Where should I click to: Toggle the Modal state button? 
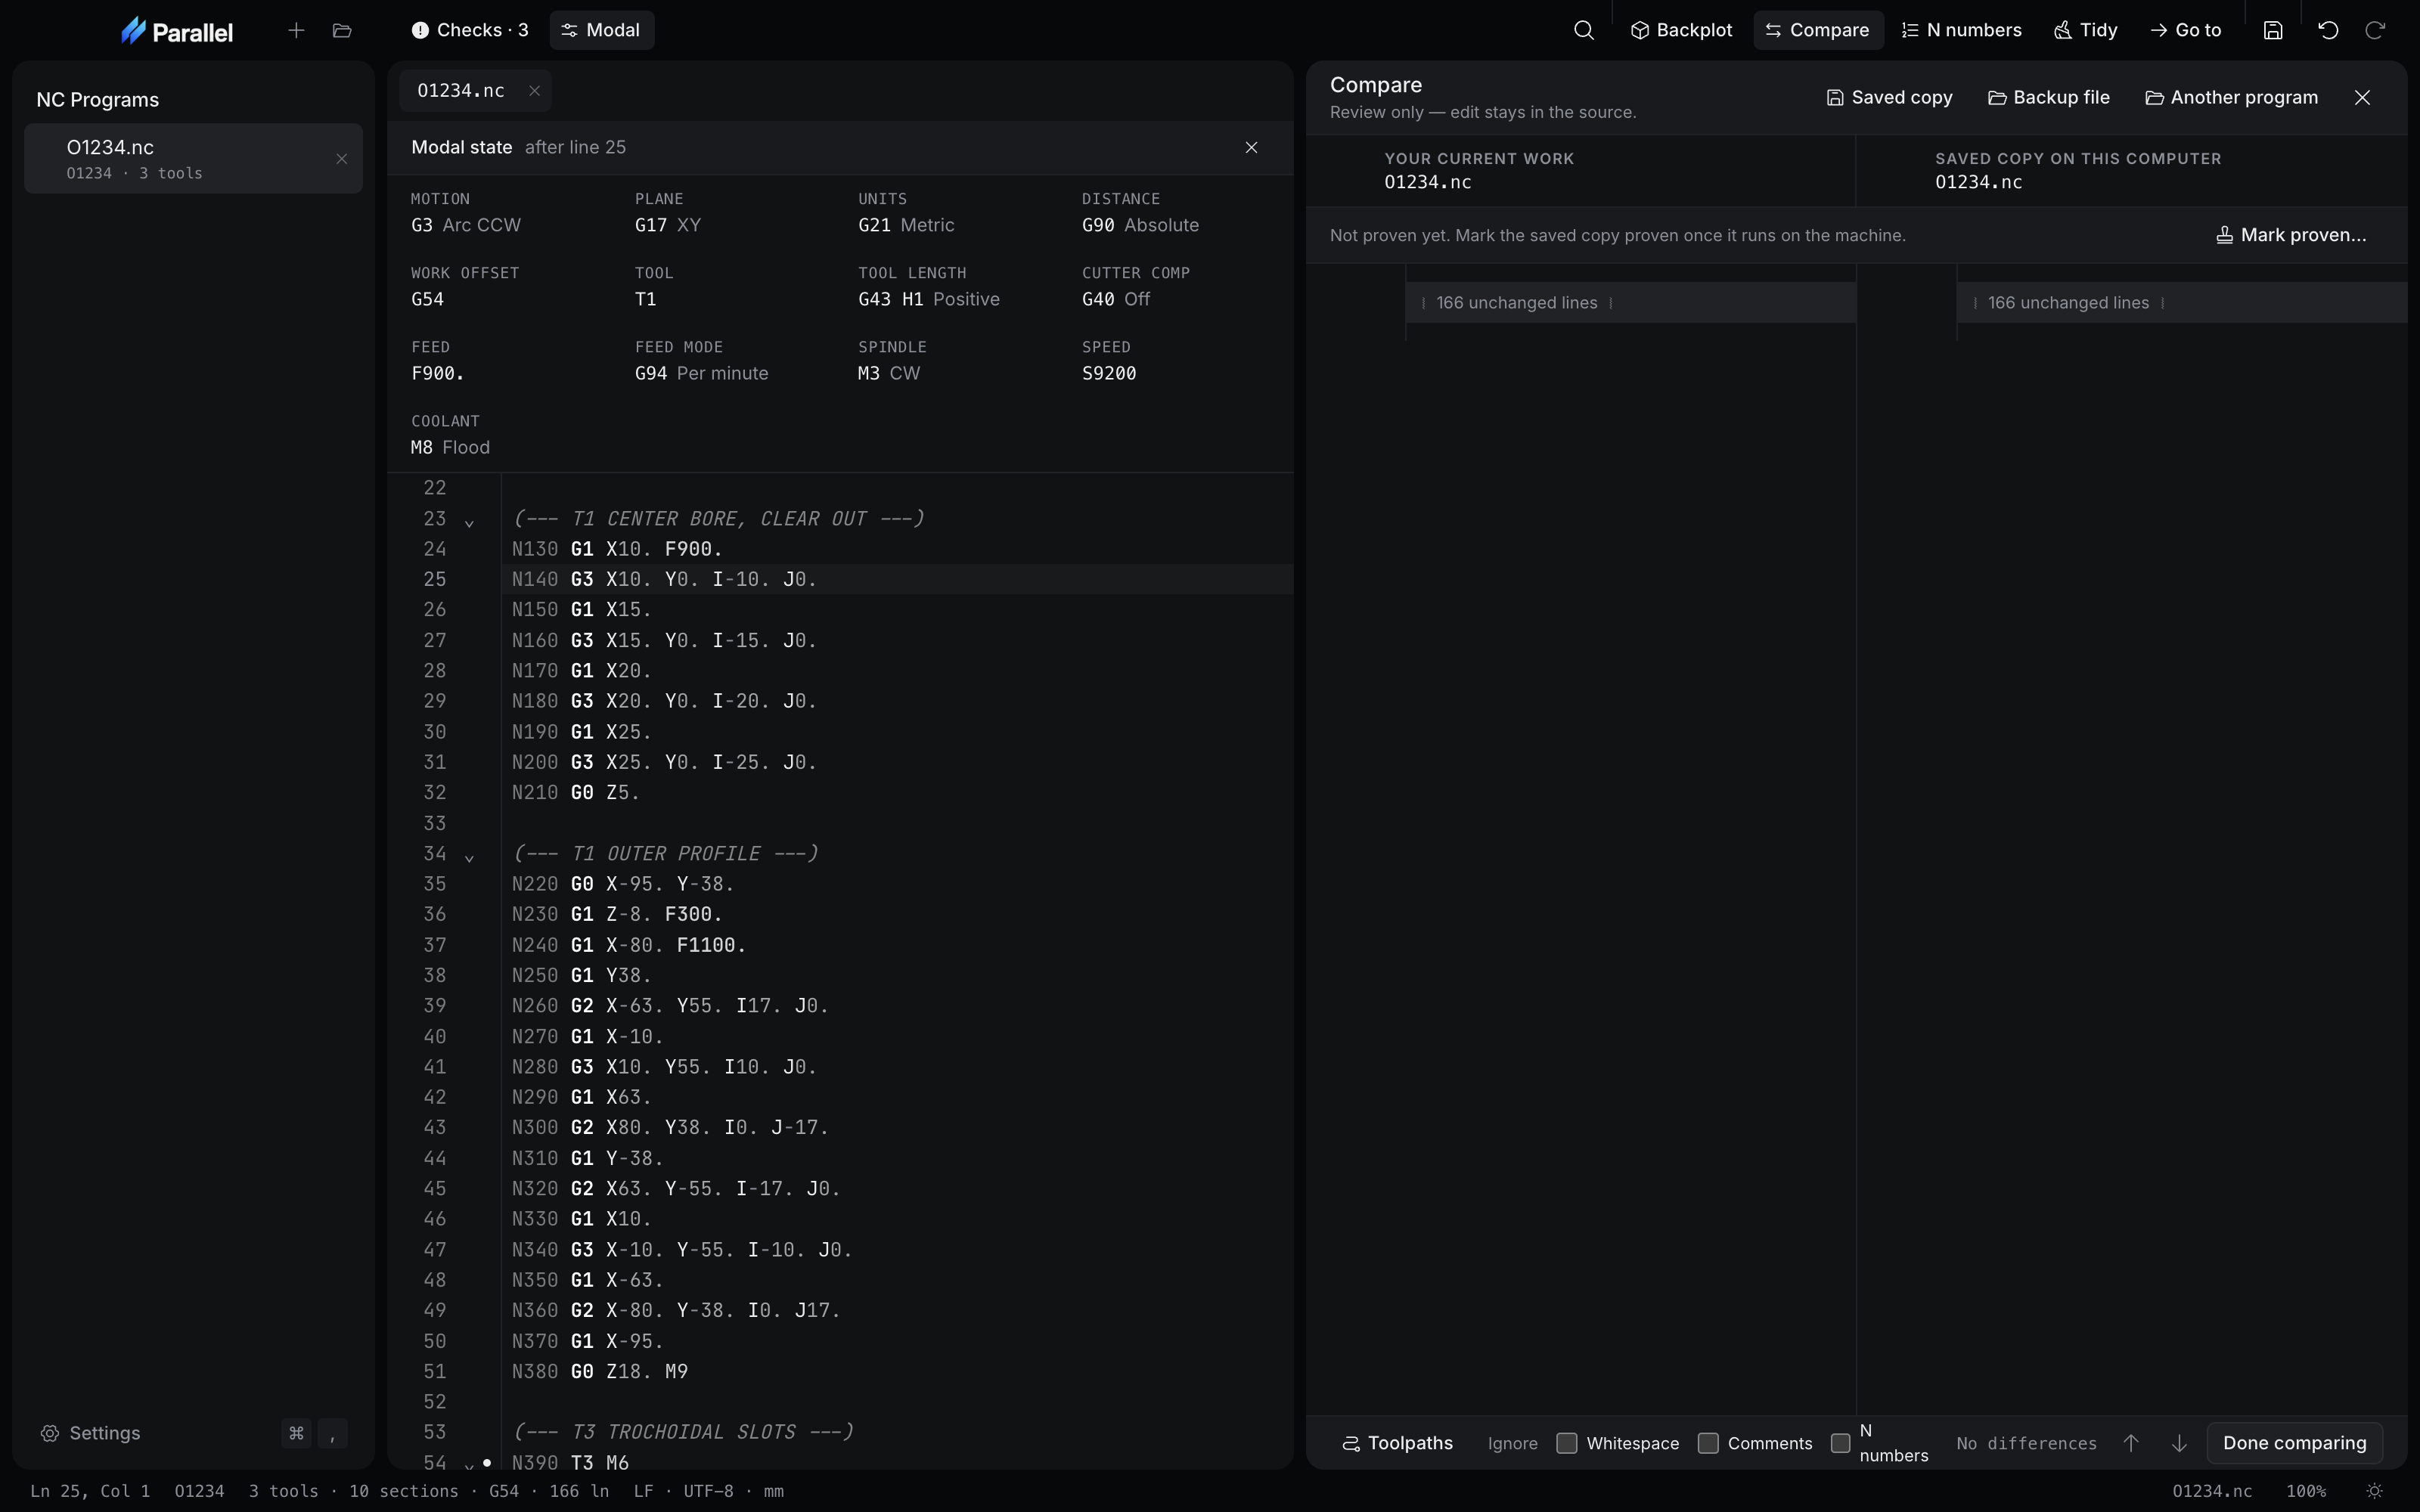click(602, 30)
